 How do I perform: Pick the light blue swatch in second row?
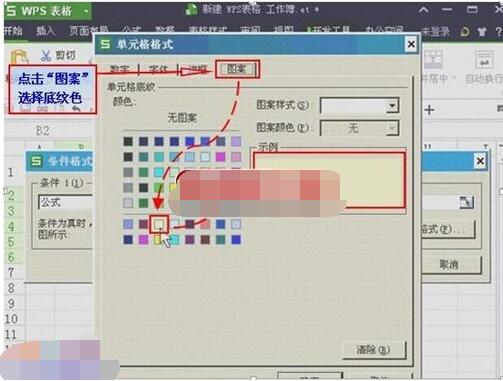pyautogui.click(x=190, y=157)
